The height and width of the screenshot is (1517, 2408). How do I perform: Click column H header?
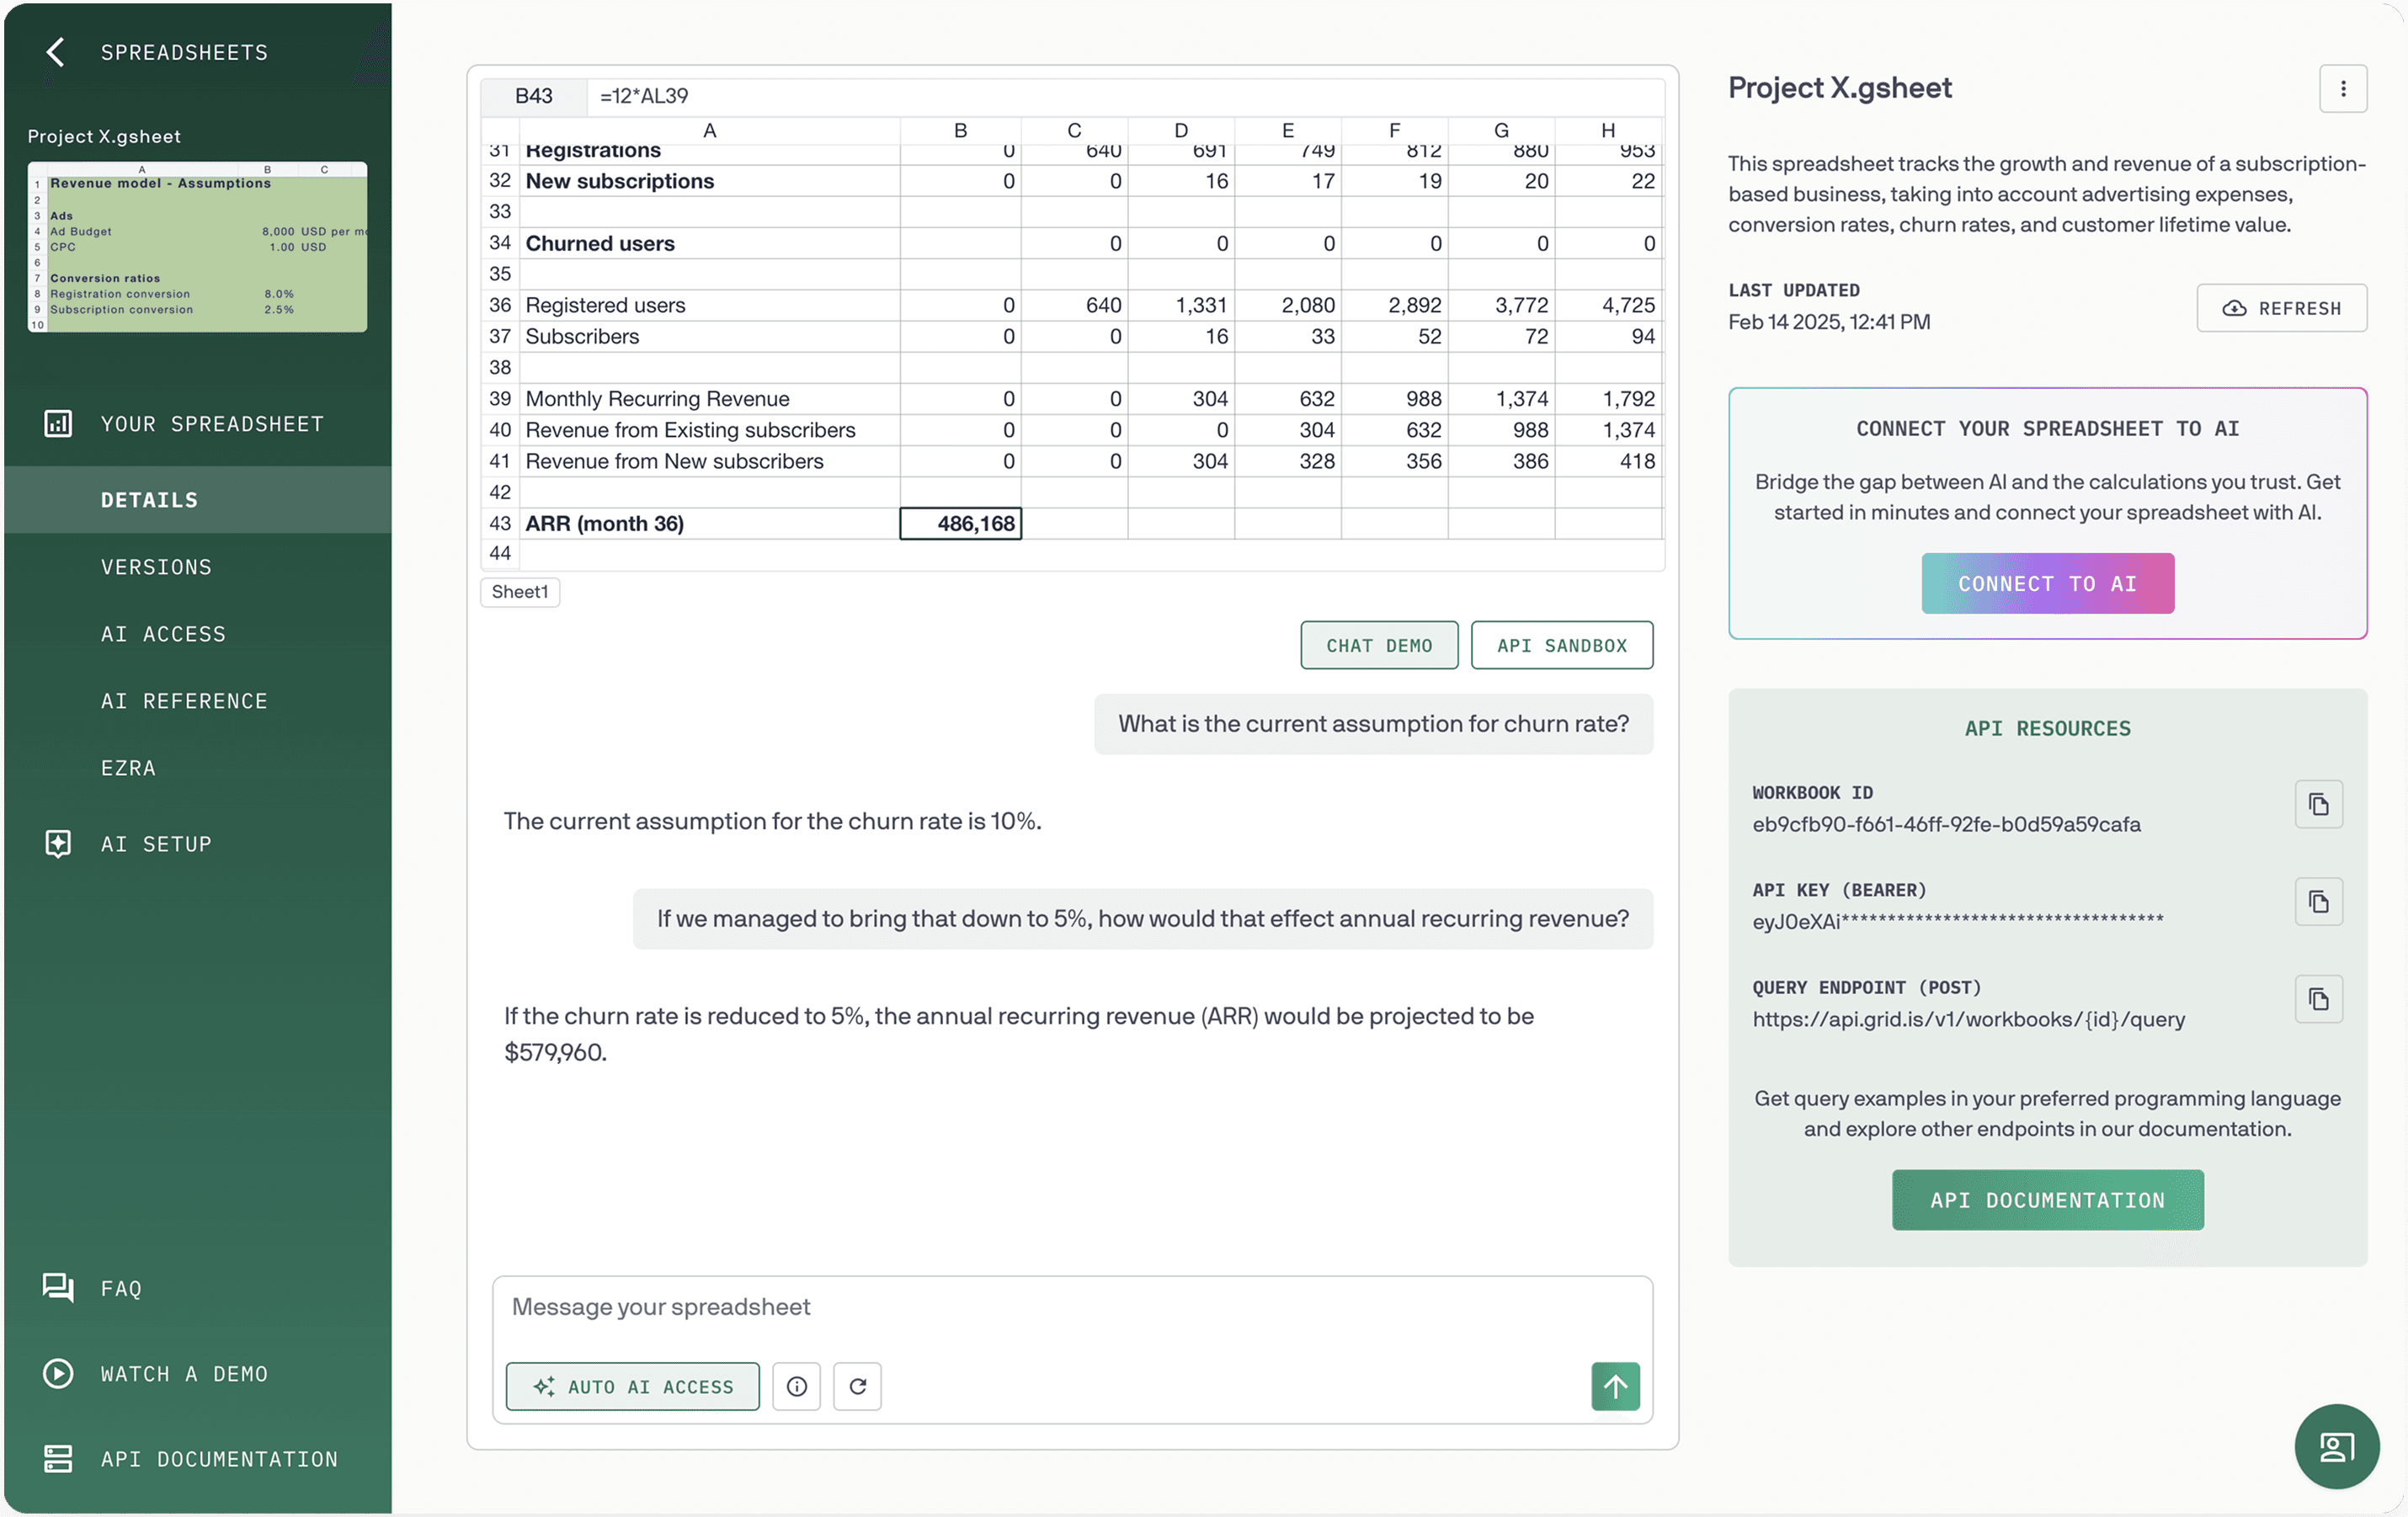[x=1608, y=130]
